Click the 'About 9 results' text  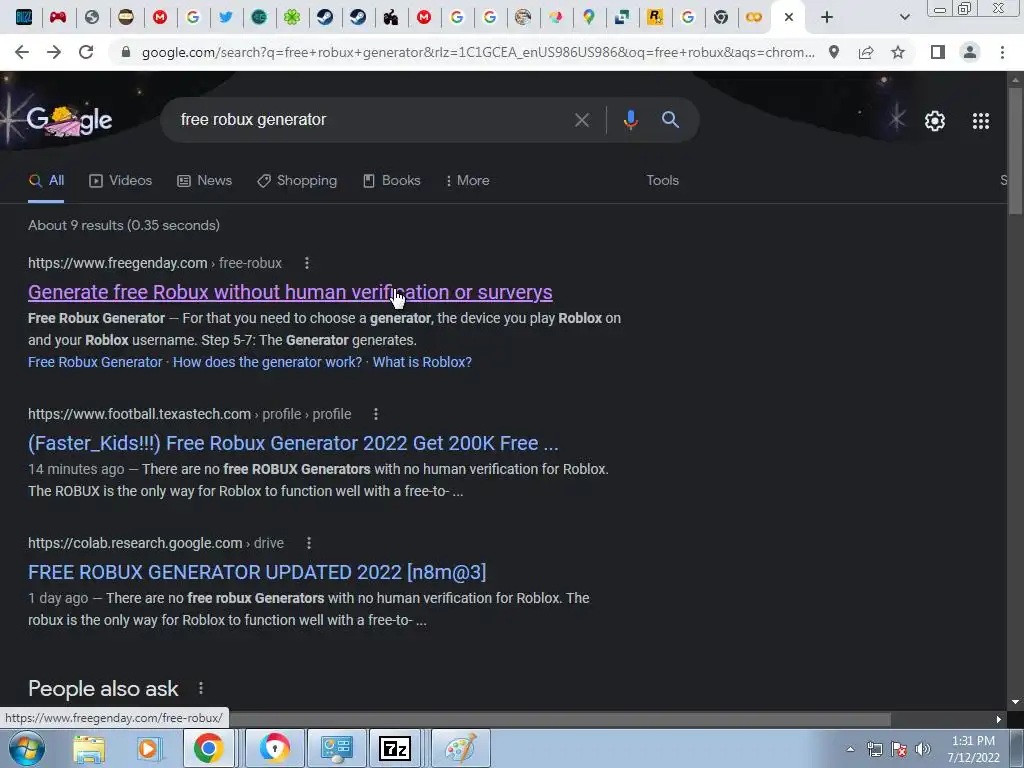click(x=123, y=225)
